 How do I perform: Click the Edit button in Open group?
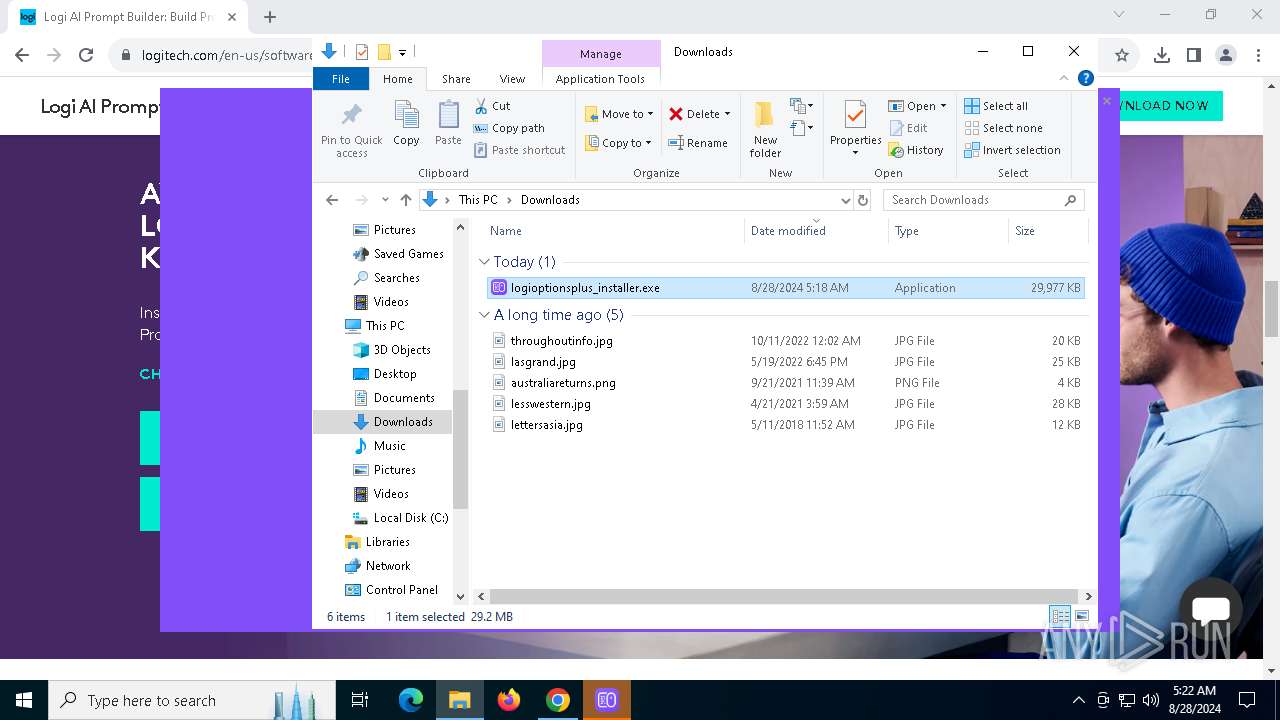[908, 128]
